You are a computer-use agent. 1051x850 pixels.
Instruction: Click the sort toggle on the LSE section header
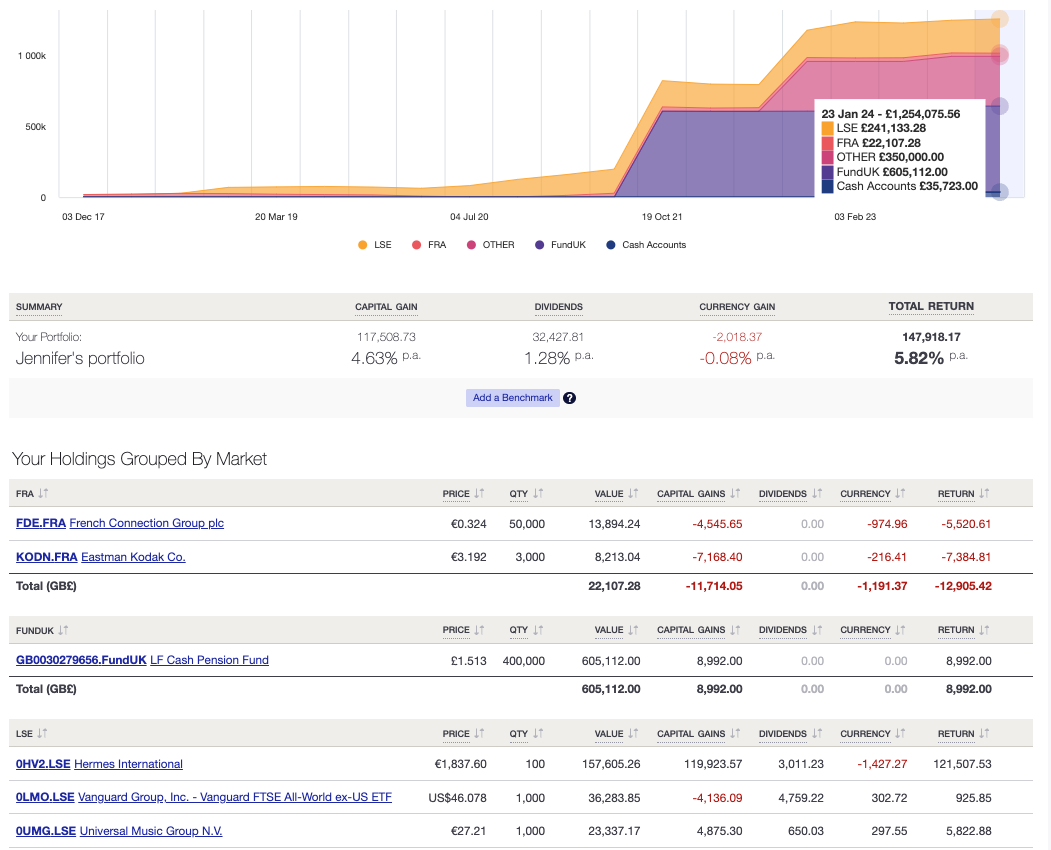(43, 733)
